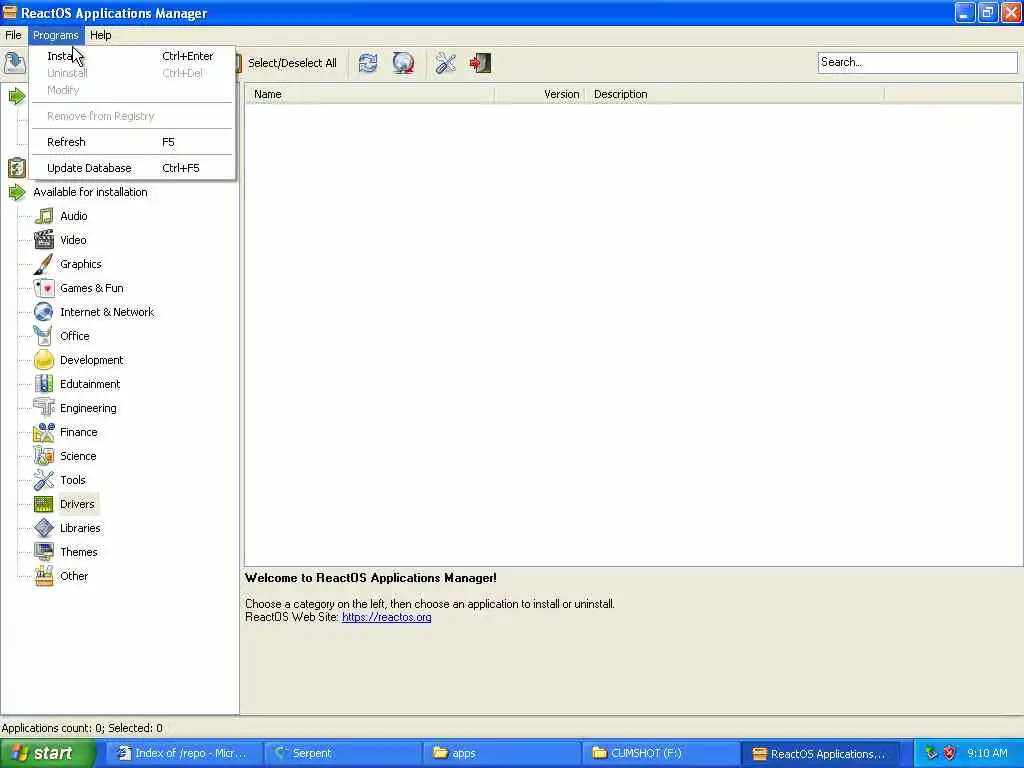Viewport: 1024px width, 768px height.
Task: Select the Edutainment category label
Action: 90,384
